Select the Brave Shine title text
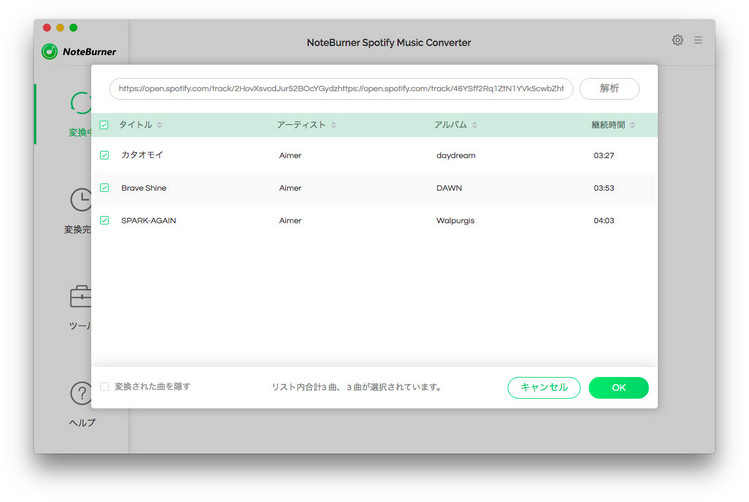The height and width of the screenshot is (502, 749). [x=144, y=188]
